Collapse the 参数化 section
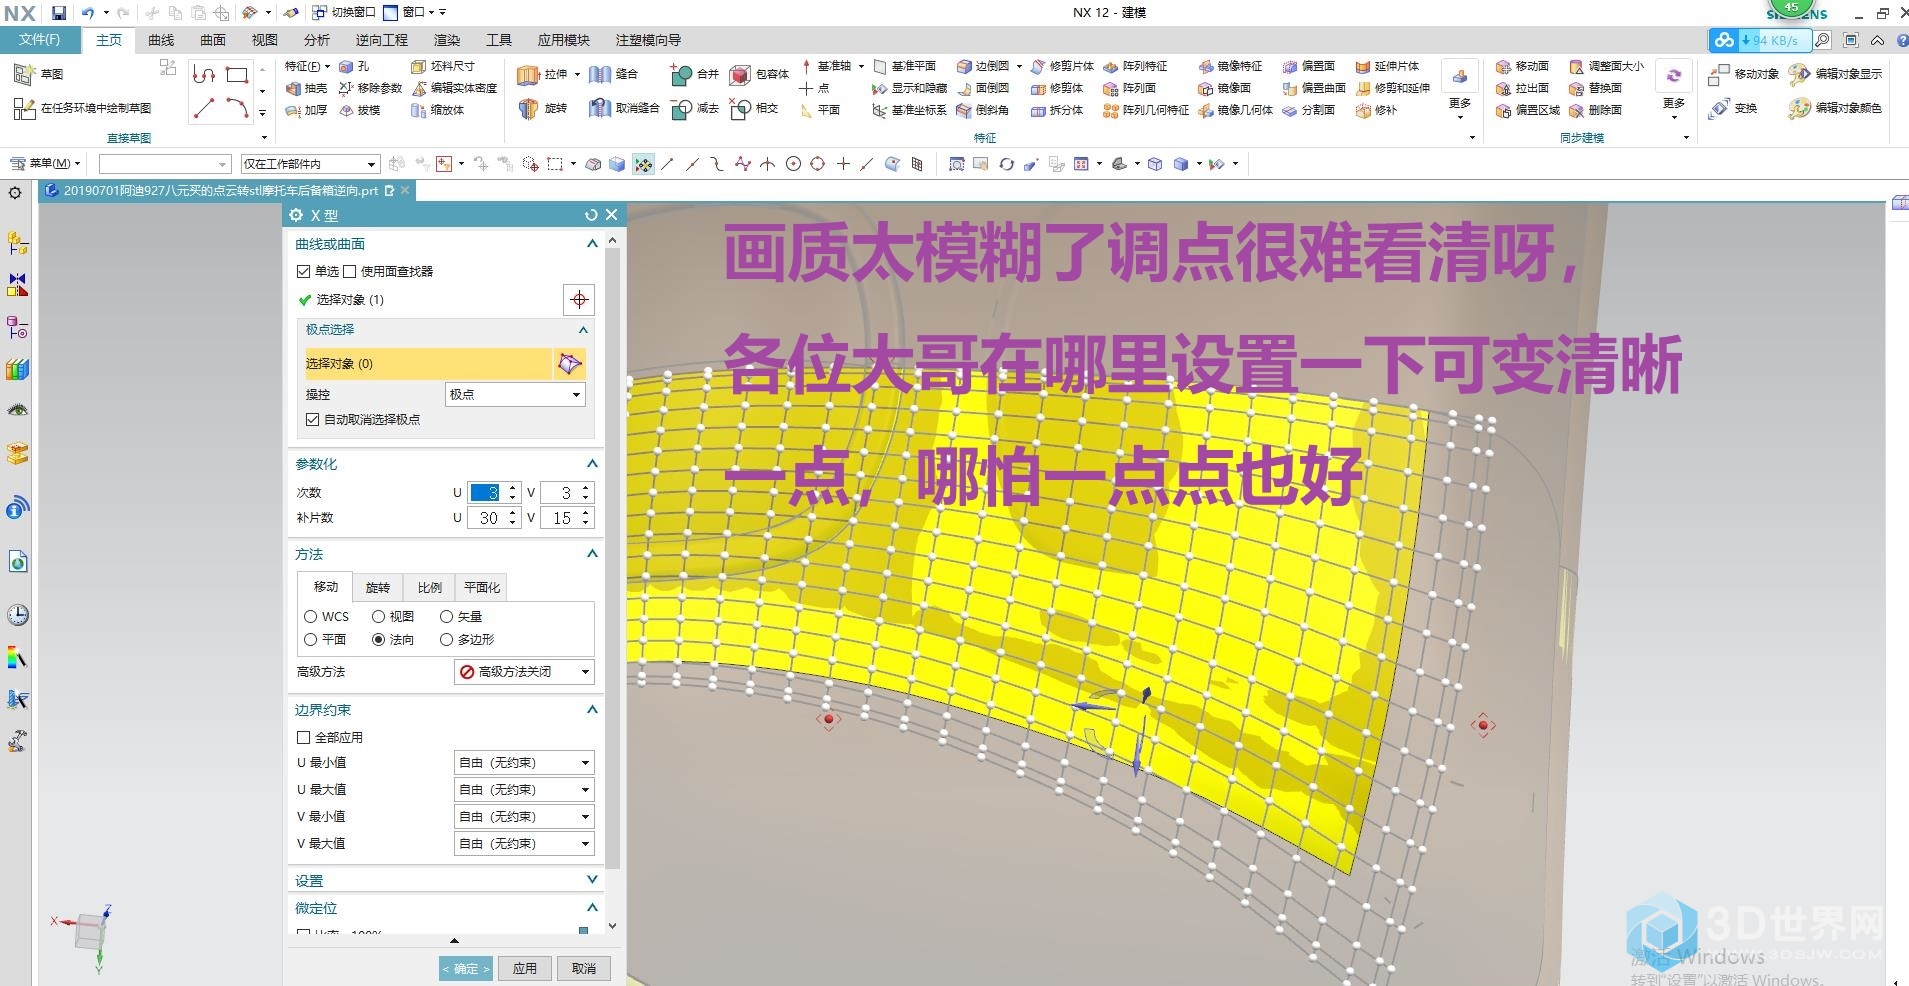This screenshot has width=1909, height=986. pos(592,464)
